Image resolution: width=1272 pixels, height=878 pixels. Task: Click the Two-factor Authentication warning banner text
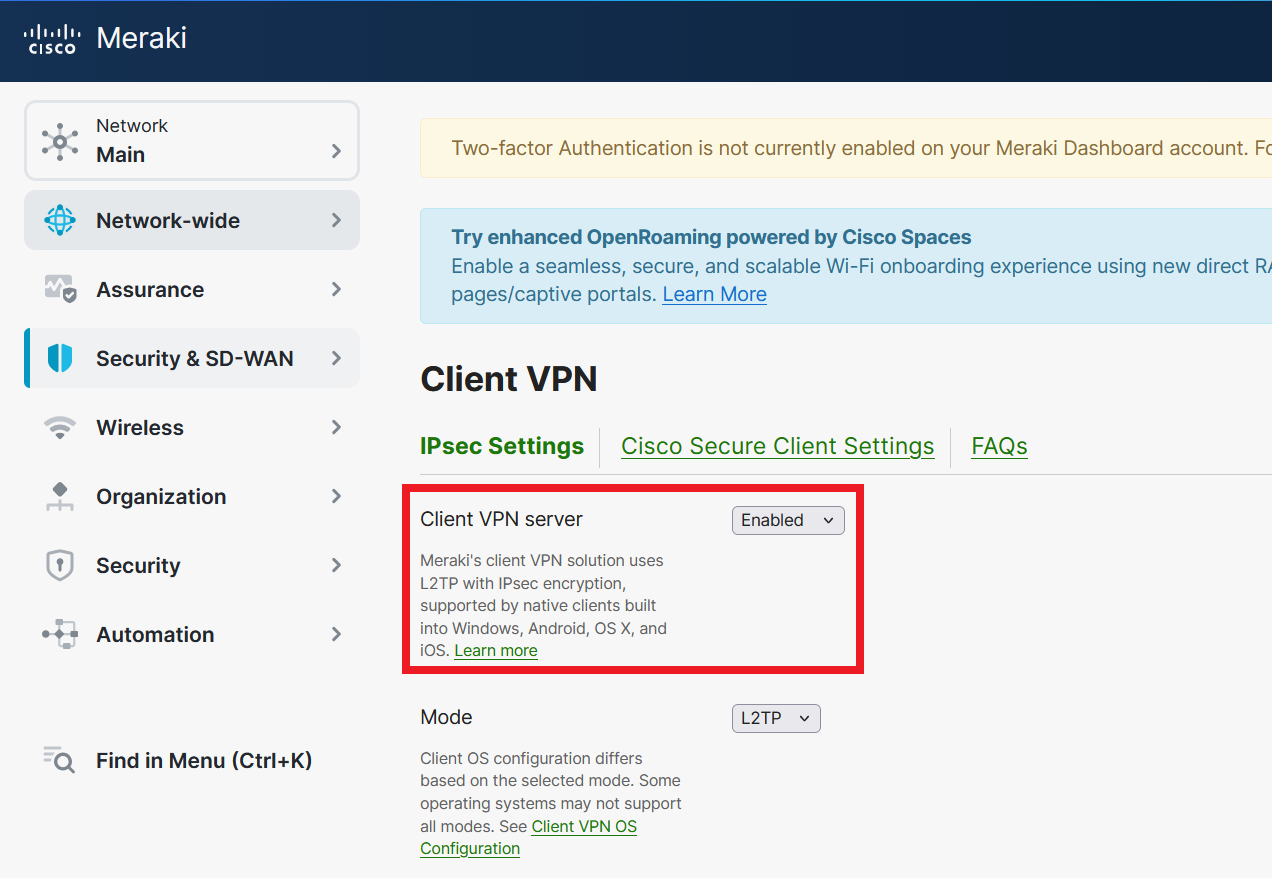(x=861, y=148)
